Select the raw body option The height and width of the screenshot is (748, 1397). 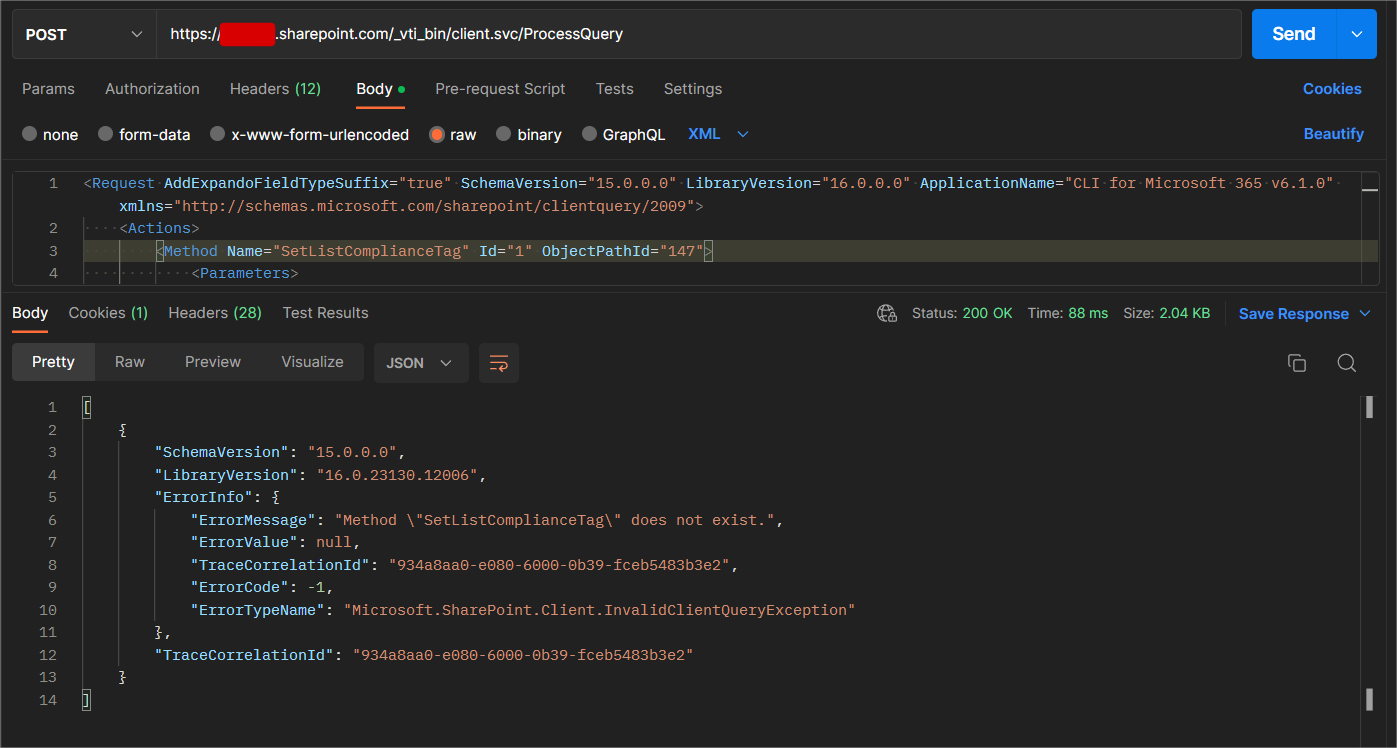tap(453, 134)
